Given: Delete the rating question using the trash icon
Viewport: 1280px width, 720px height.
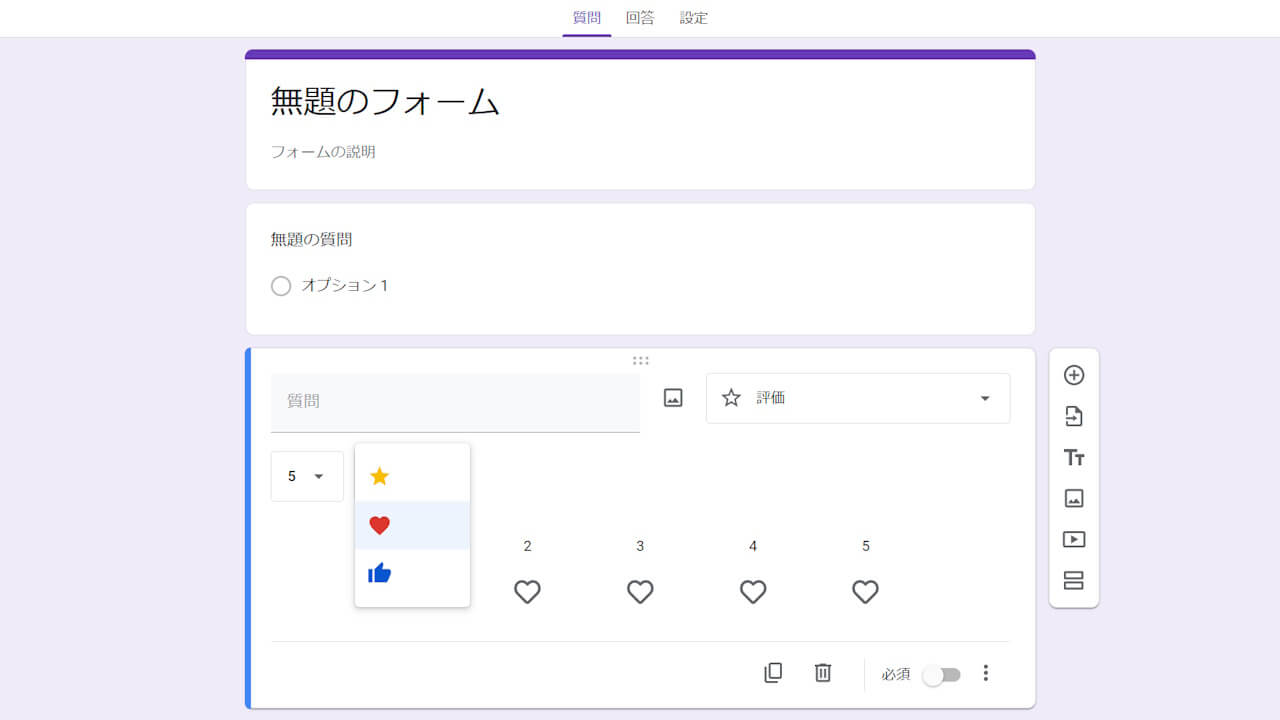Looking at the screenshot, I should (822, 673).
